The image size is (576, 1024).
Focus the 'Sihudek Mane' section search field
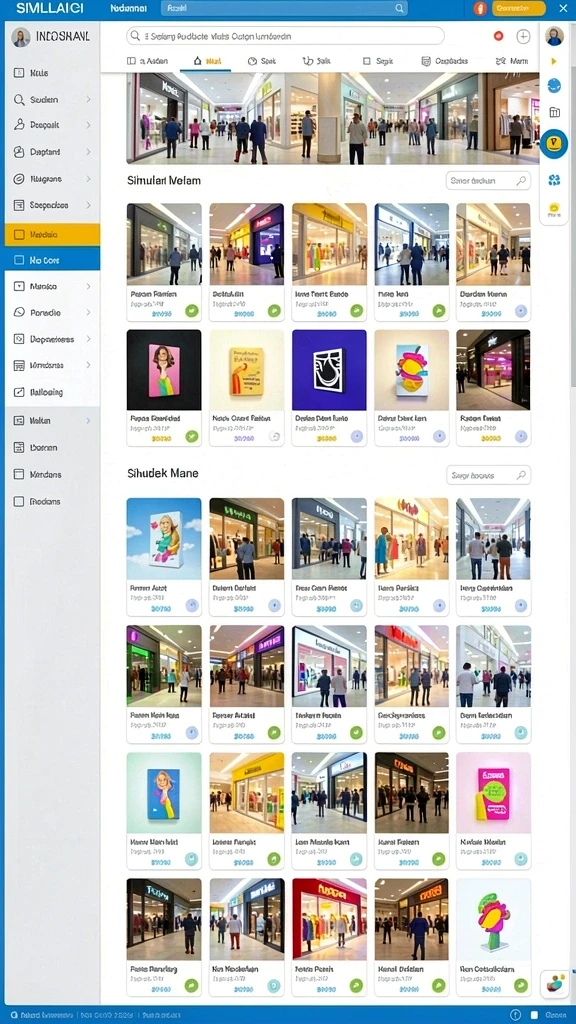[x=488, y=475]
